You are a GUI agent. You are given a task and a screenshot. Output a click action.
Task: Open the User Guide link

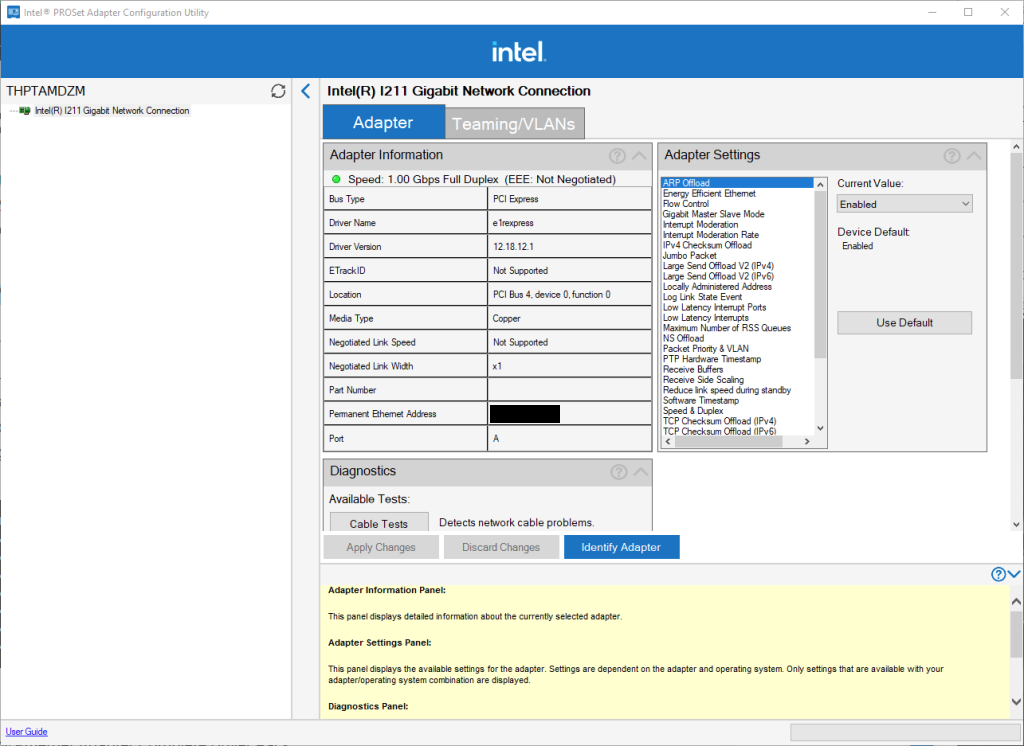point(27,732)
